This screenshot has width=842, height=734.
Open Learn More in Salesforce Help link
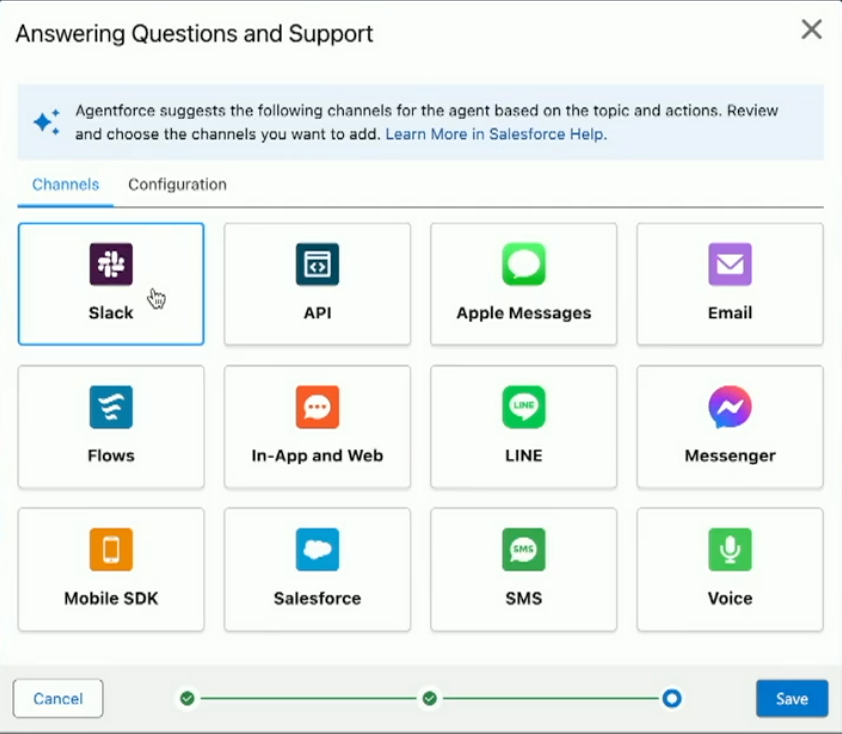pos(496,134)
